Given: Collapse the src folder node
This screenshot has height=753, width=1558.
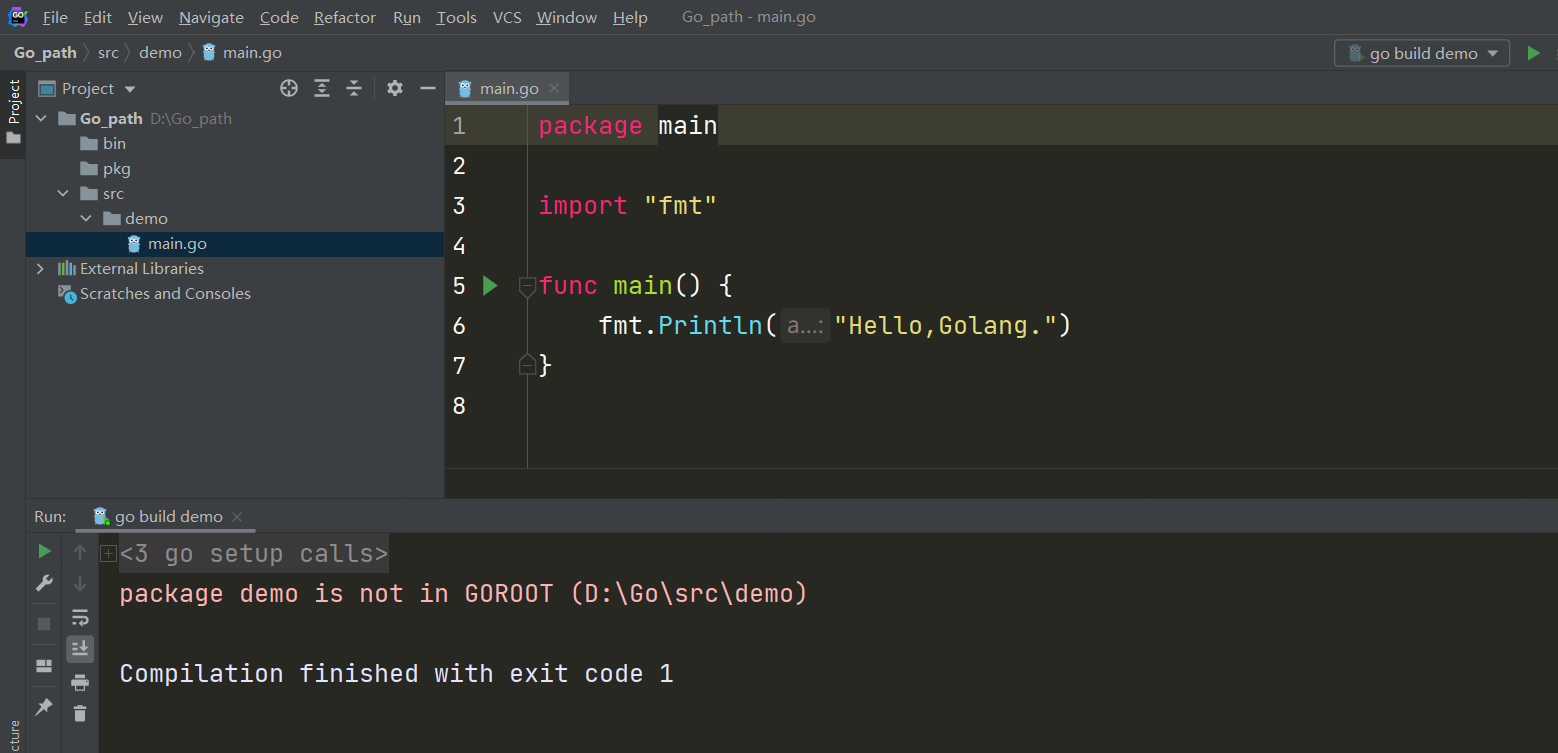Looking at the screenshot, I should click(64, 193).
